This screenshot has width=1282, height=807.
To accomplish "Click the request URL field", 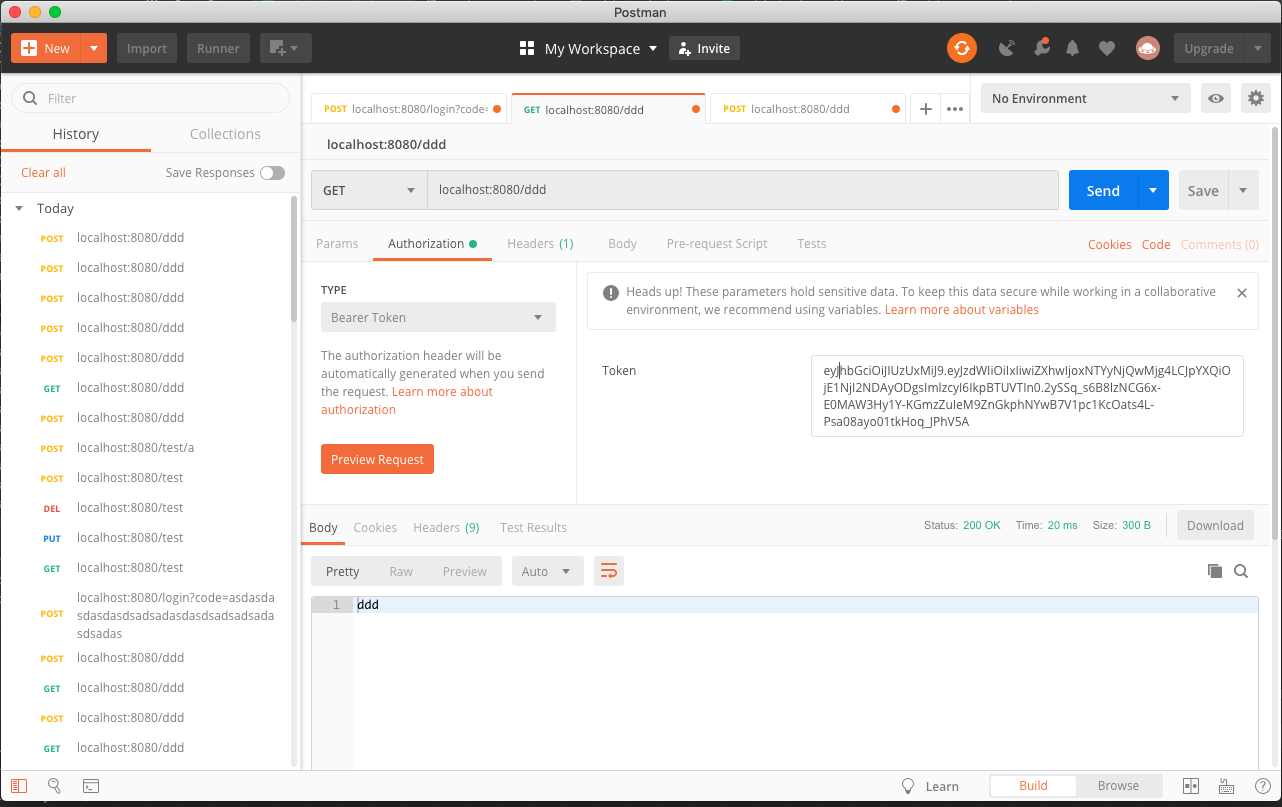I will [743, 190].
